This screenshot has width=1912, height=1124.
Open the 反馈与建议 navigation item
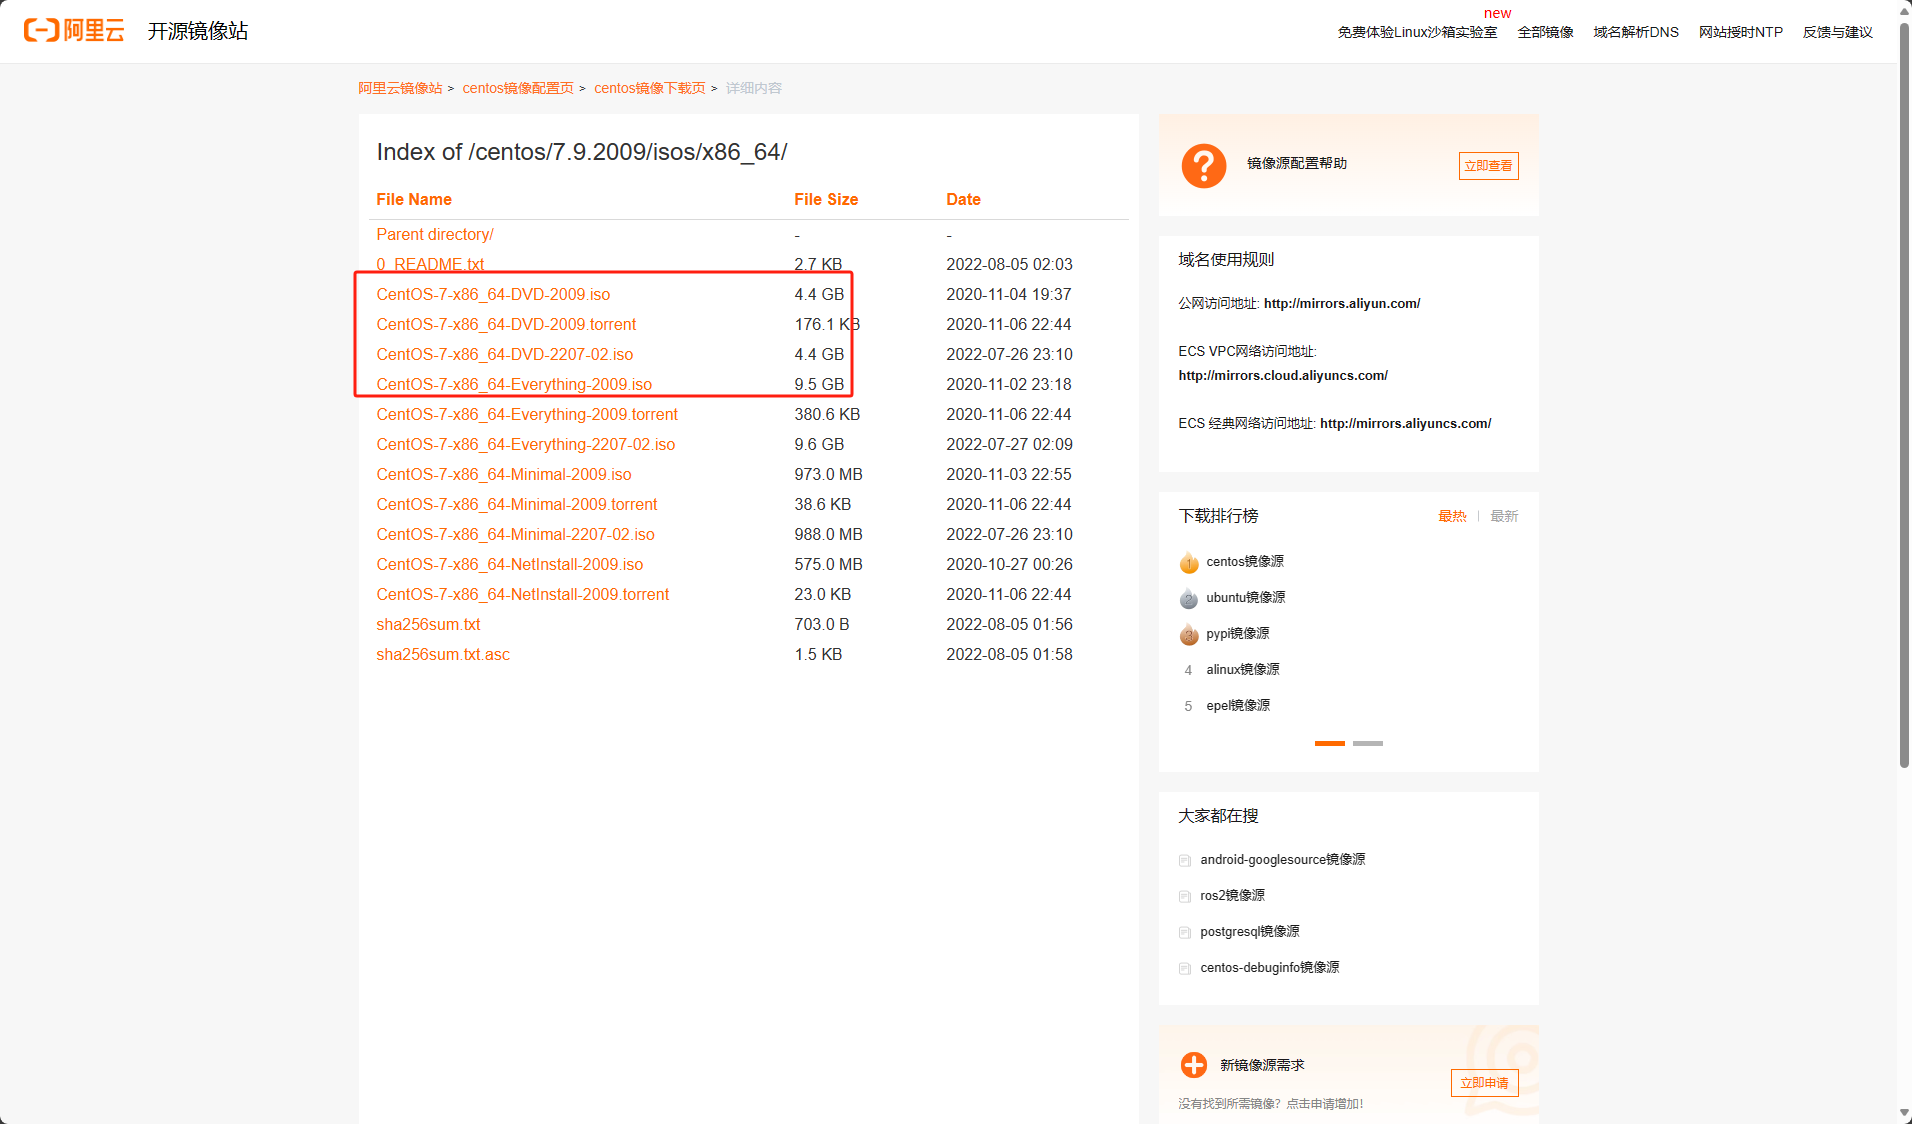click(x=1838, y=32)
